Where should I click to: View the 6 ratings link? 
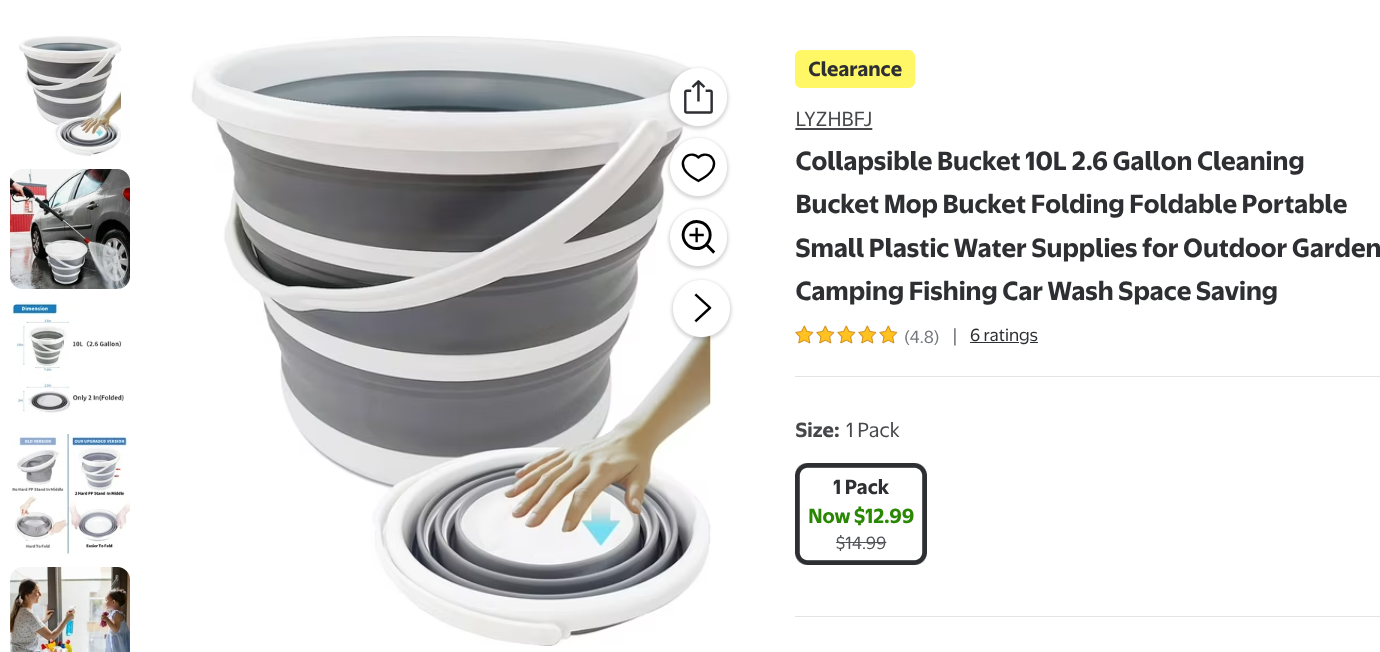1003,336
